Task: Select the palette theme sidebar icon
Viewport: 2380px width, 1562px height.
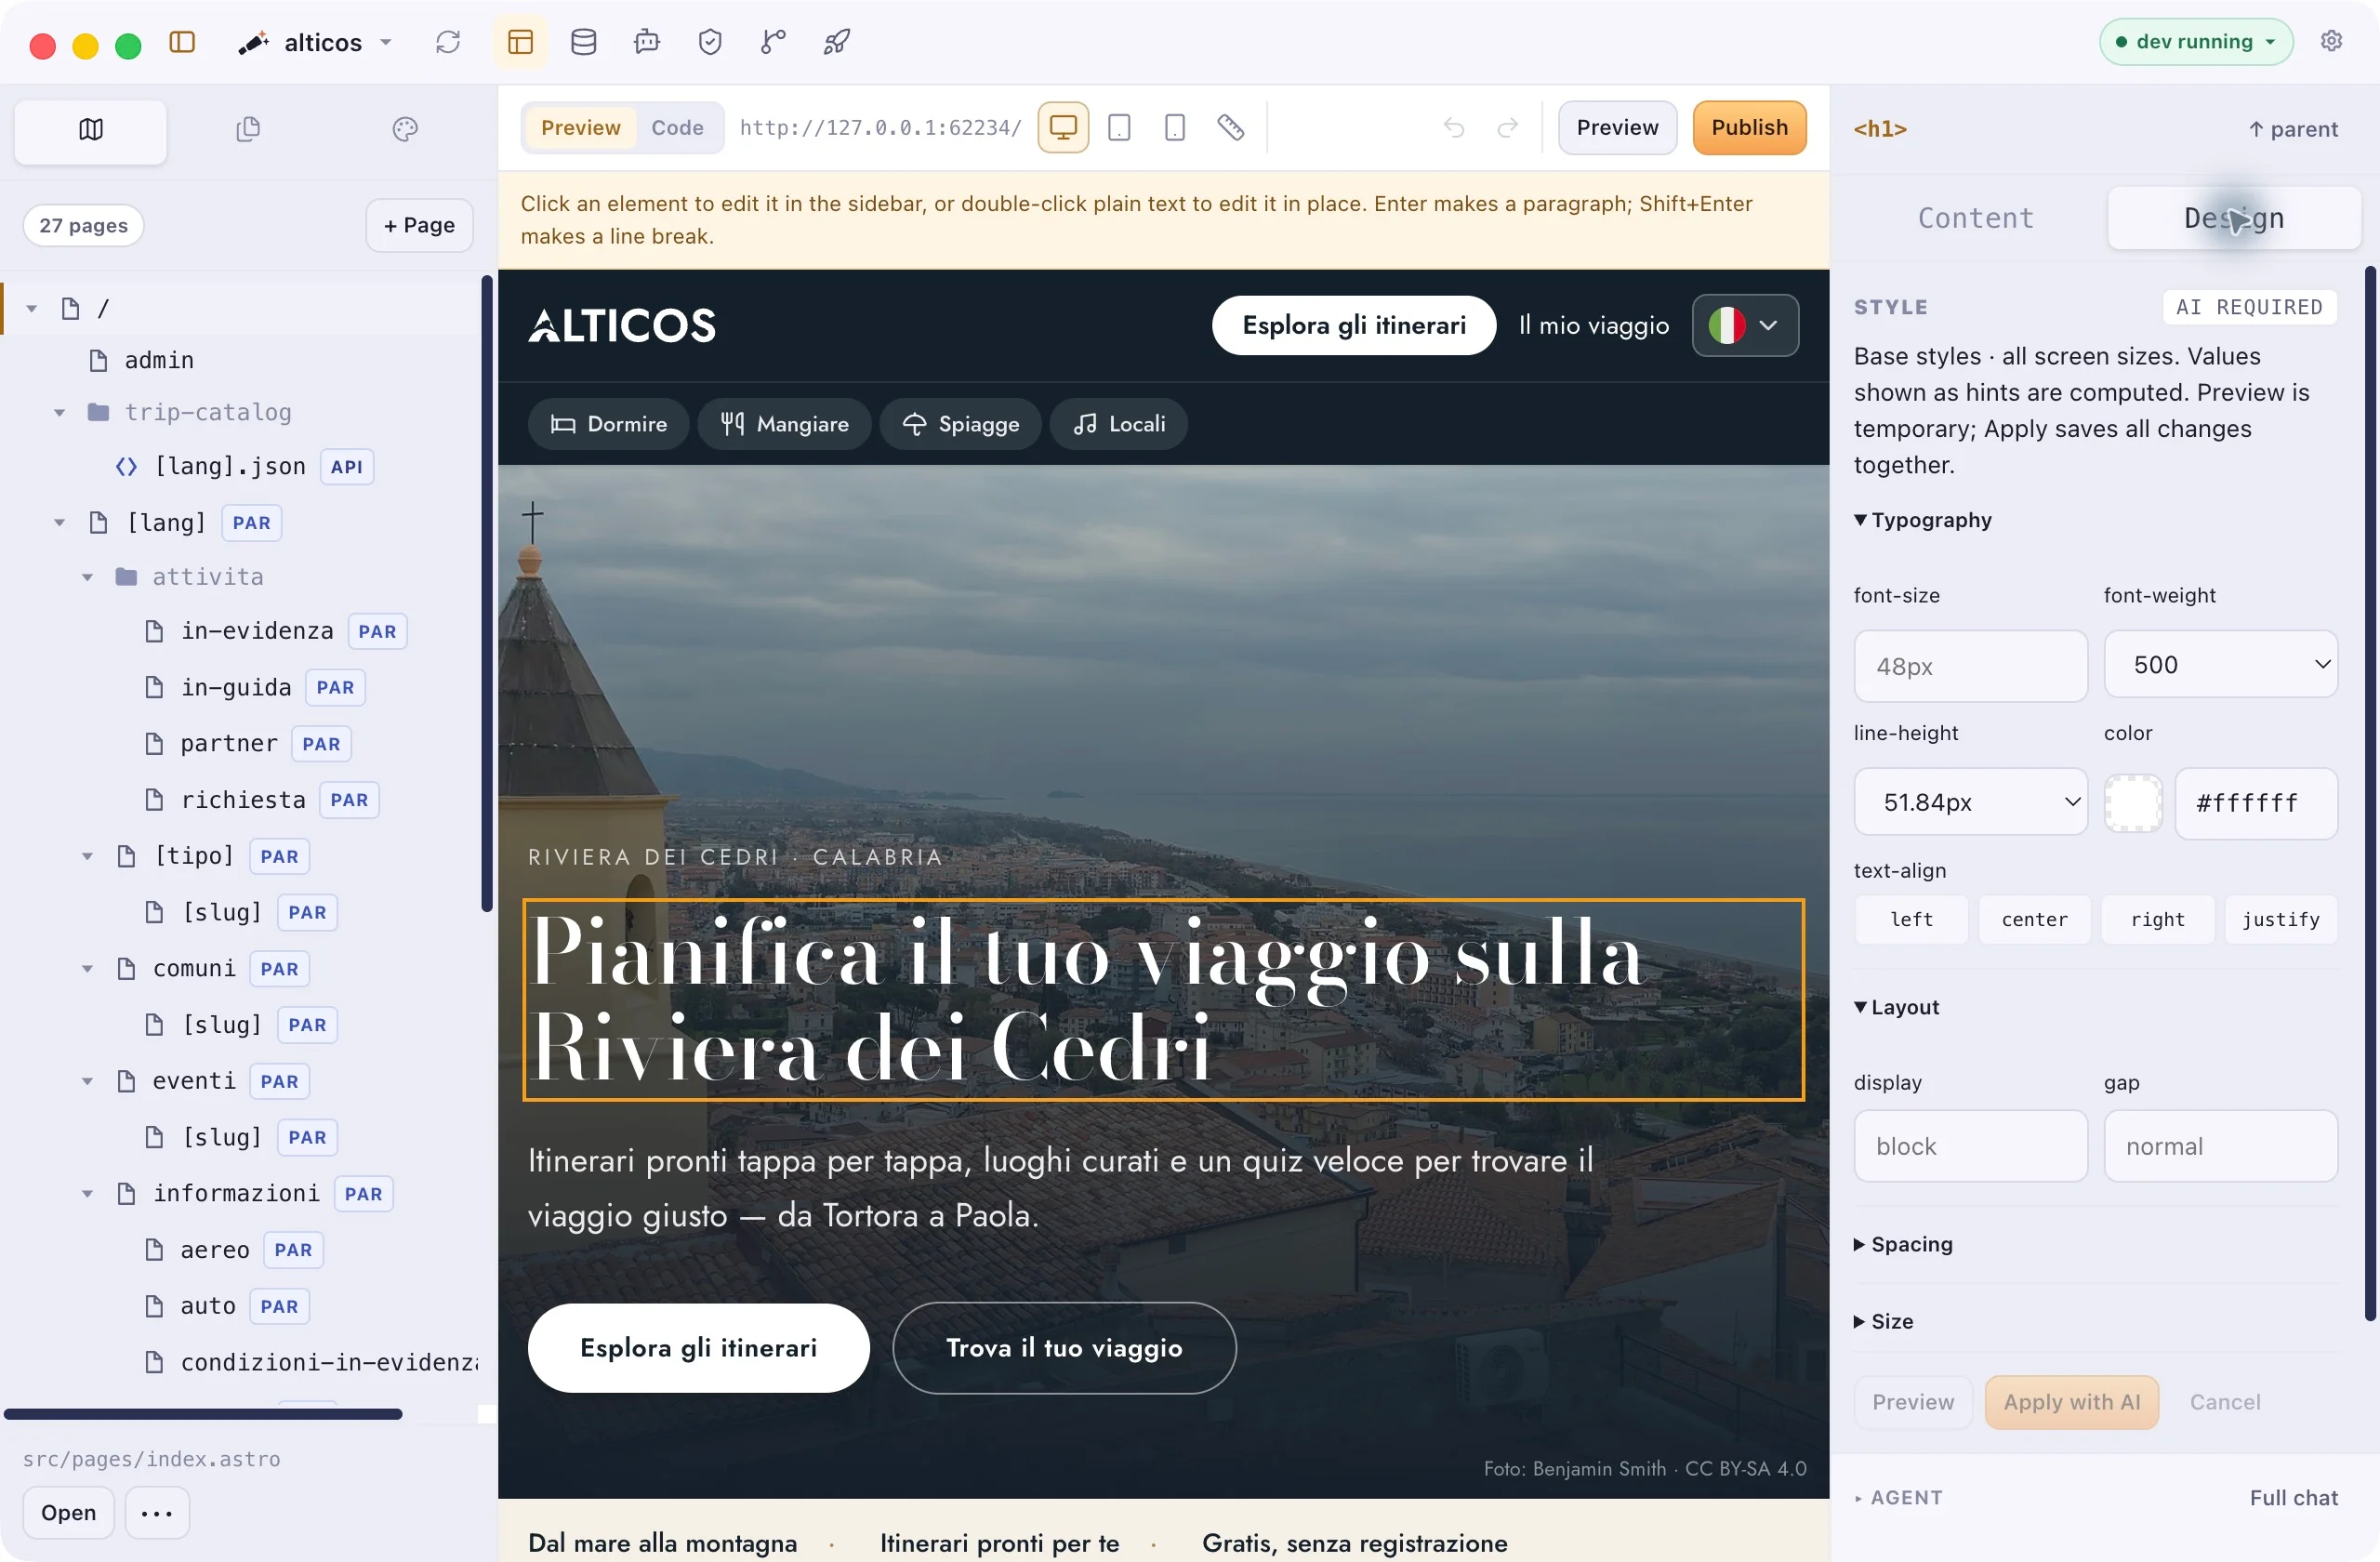Action: (x=405, y=130)
